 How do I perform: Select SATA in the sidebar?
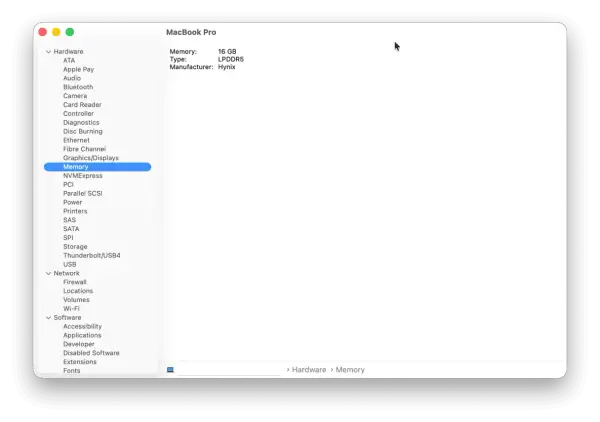(71, 228)
